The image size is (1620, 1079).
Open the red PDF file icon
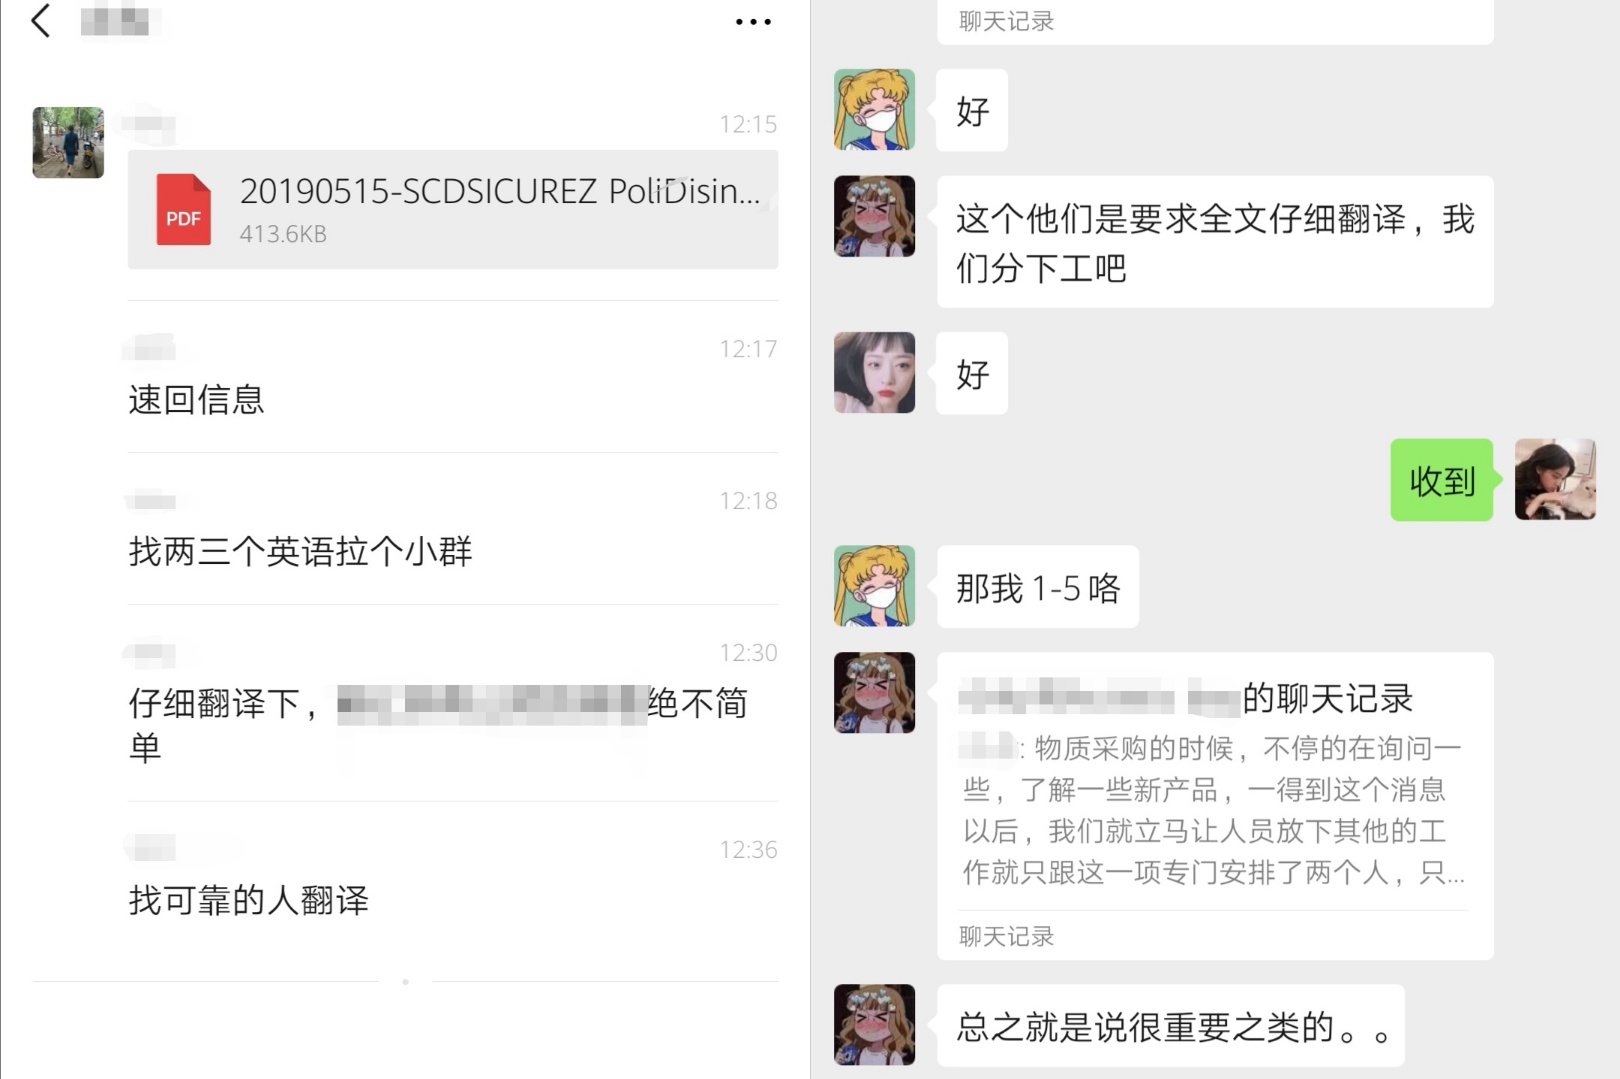click(183, 210)
